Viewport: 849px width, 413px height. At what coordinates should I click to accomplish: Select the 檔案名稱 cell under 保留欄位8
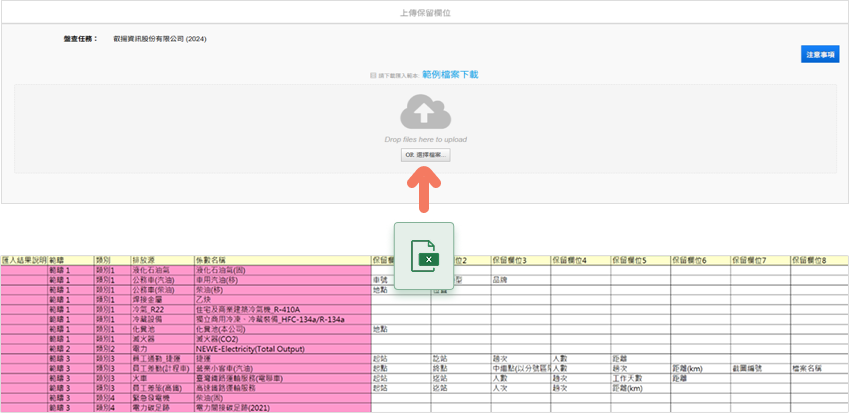[x=812, y=369]
